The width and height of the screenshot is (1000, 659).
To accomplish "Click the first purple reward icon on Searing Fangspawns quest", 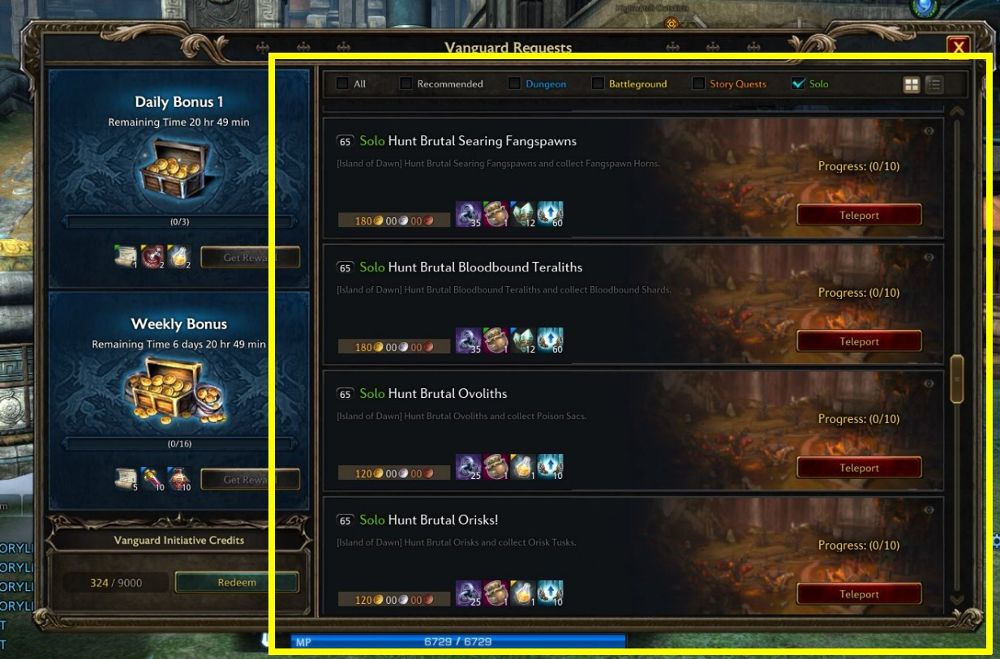I will click(468, 214).
